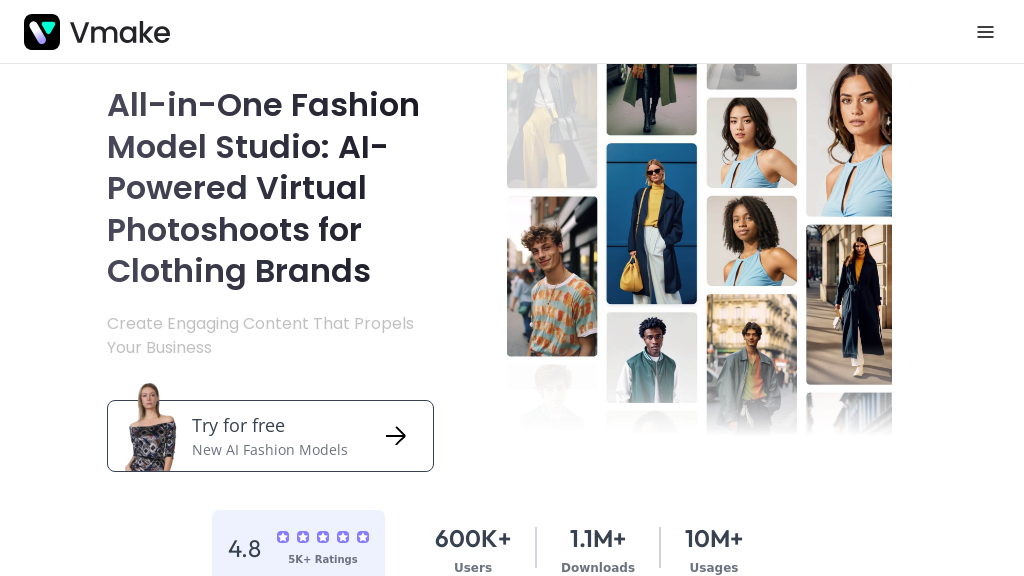The height and width of the screenshot is (576, 1024).
Task: Click the 4.8 rating score
Action: pos(245,548)
